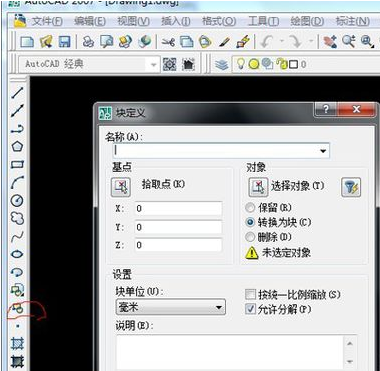Open Workspace Settings icon
The image size is (380, 371).
point(169,64)
